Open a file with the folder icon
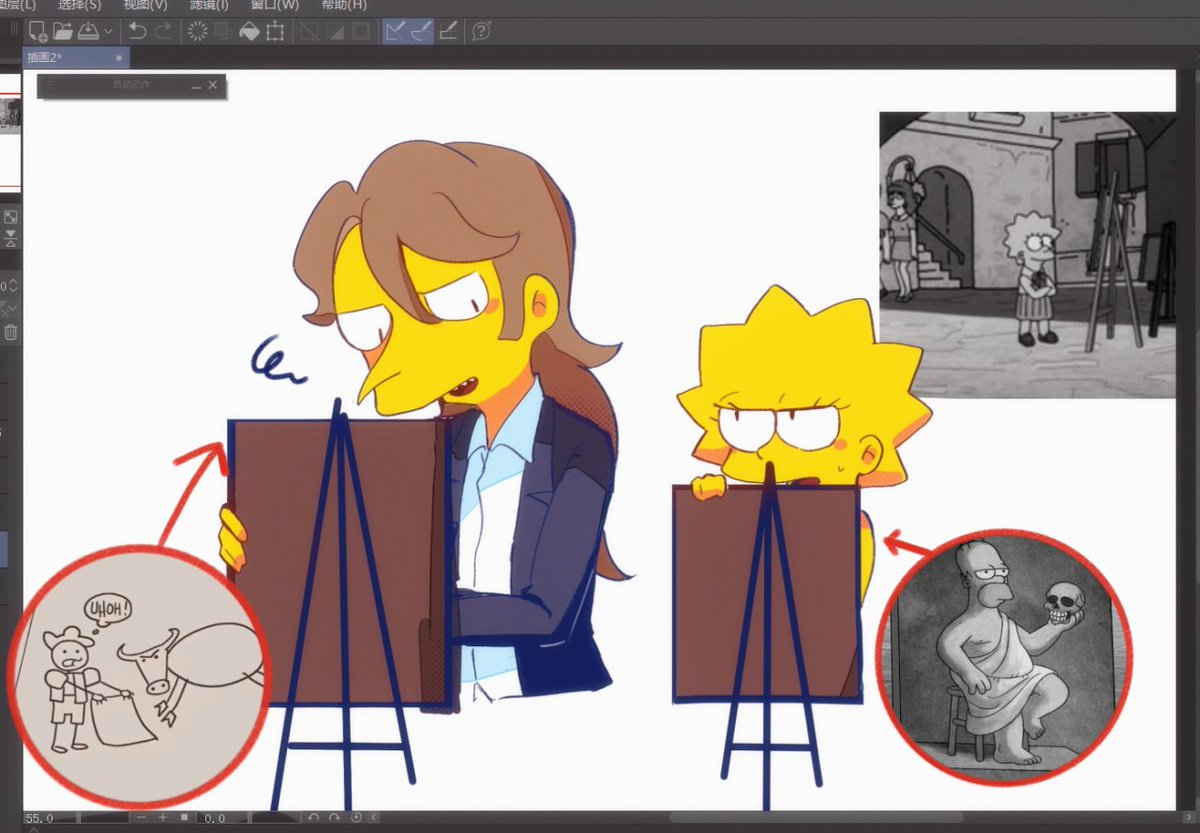Viewport: 1200px width, 833px height. tap(62, 31)
